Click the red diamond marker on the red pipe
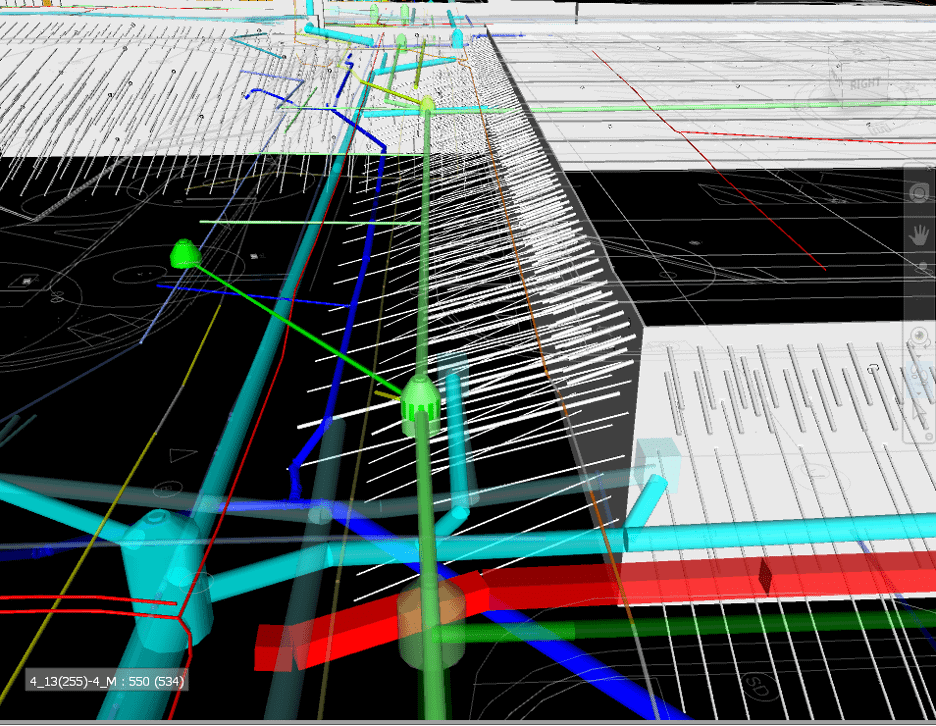 tap(763, 577)
